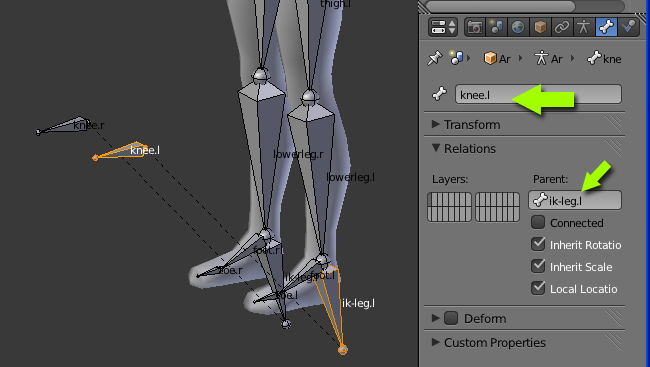Switch to Object properties tab

click(x=540, y=27)
